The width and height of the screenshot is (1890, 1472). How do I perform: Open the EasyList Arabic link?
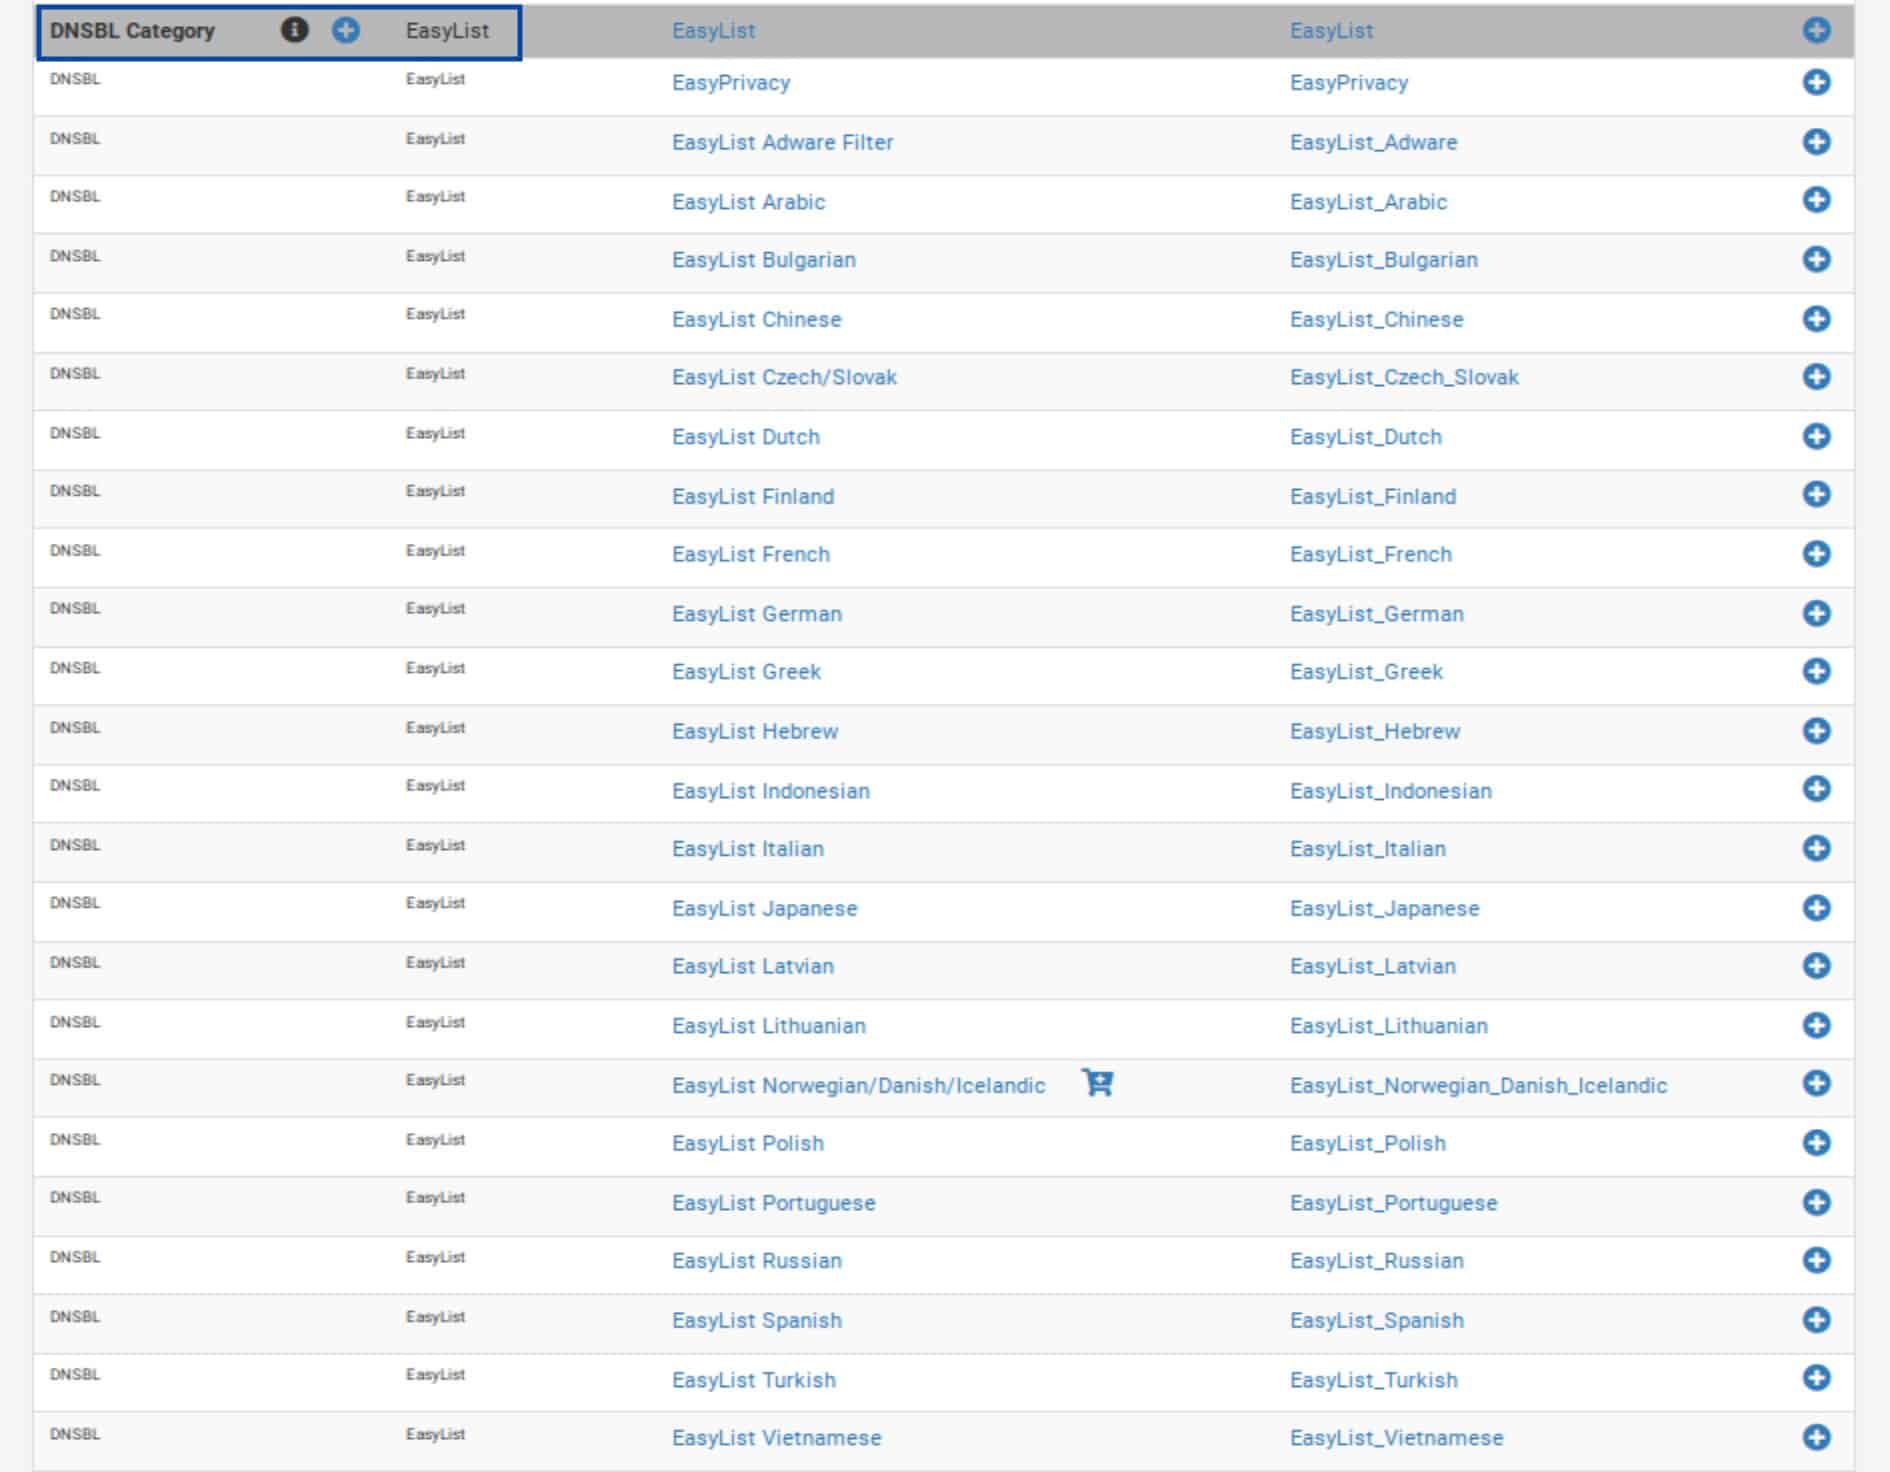[x=748, y=202]
